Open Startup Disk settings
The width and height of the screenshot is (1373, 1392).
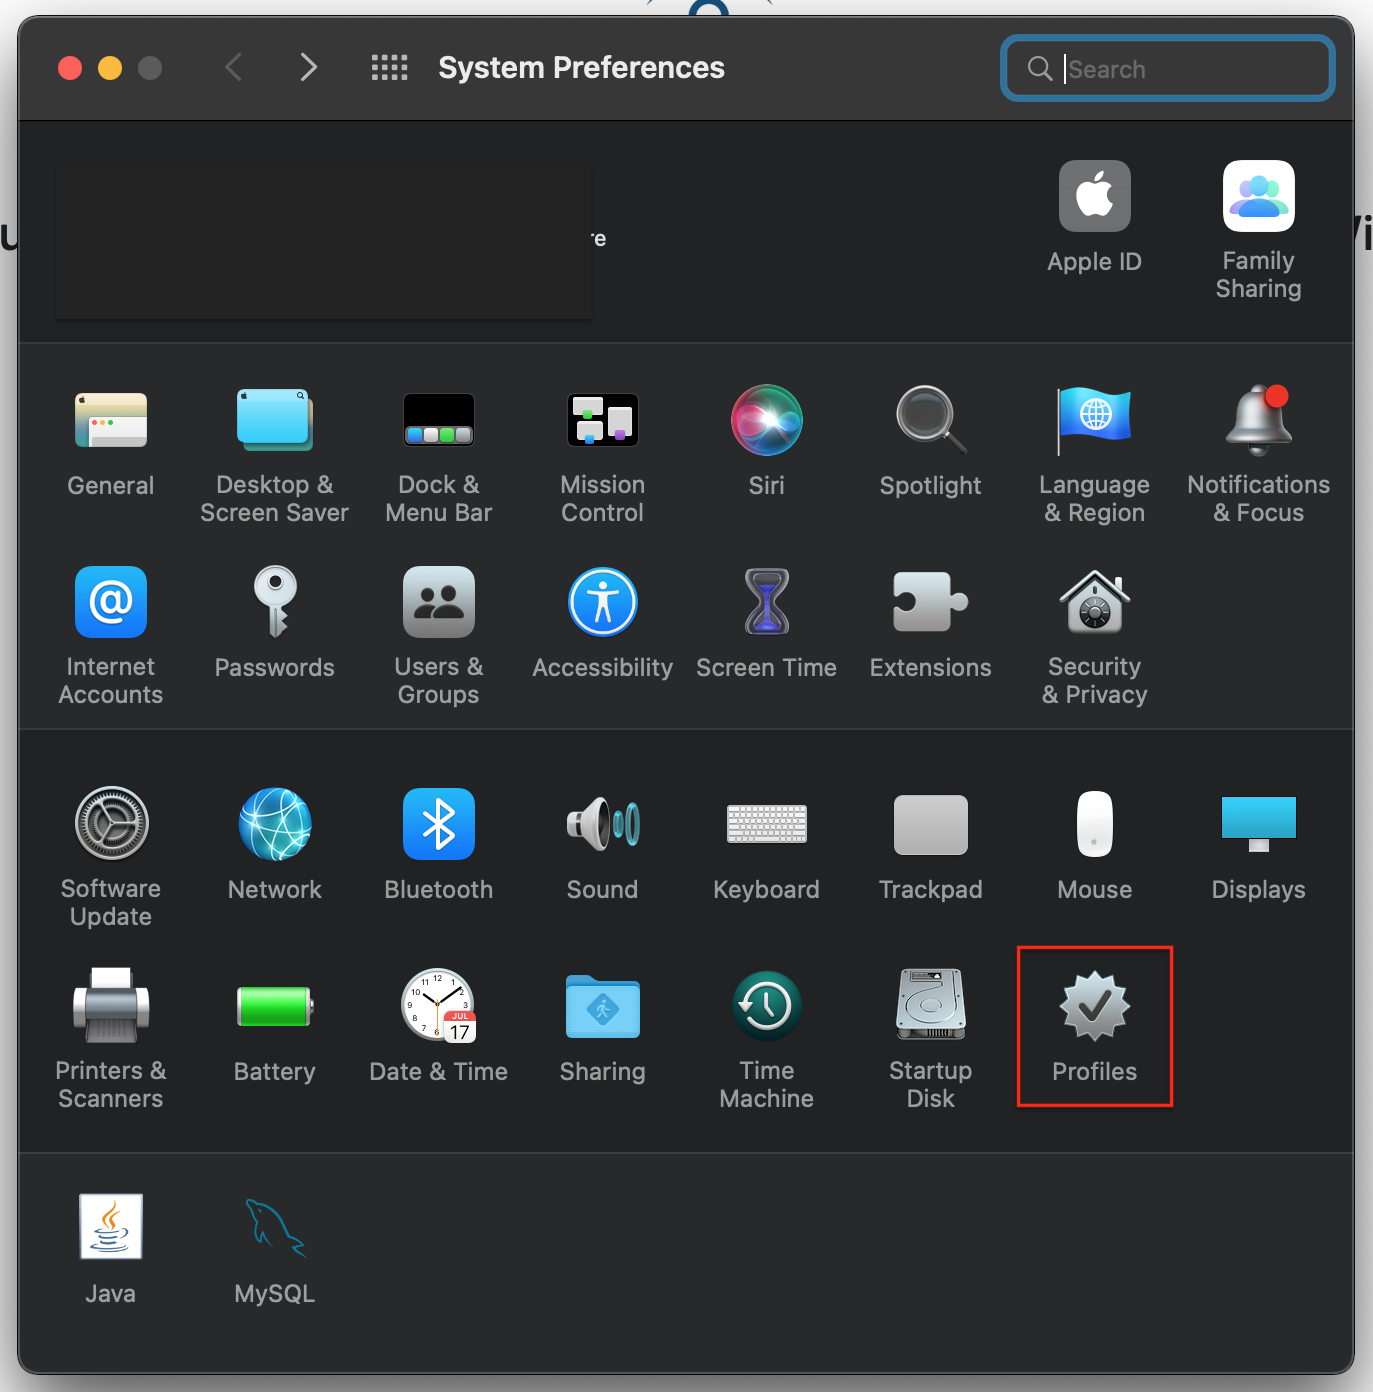(930, 1006)
